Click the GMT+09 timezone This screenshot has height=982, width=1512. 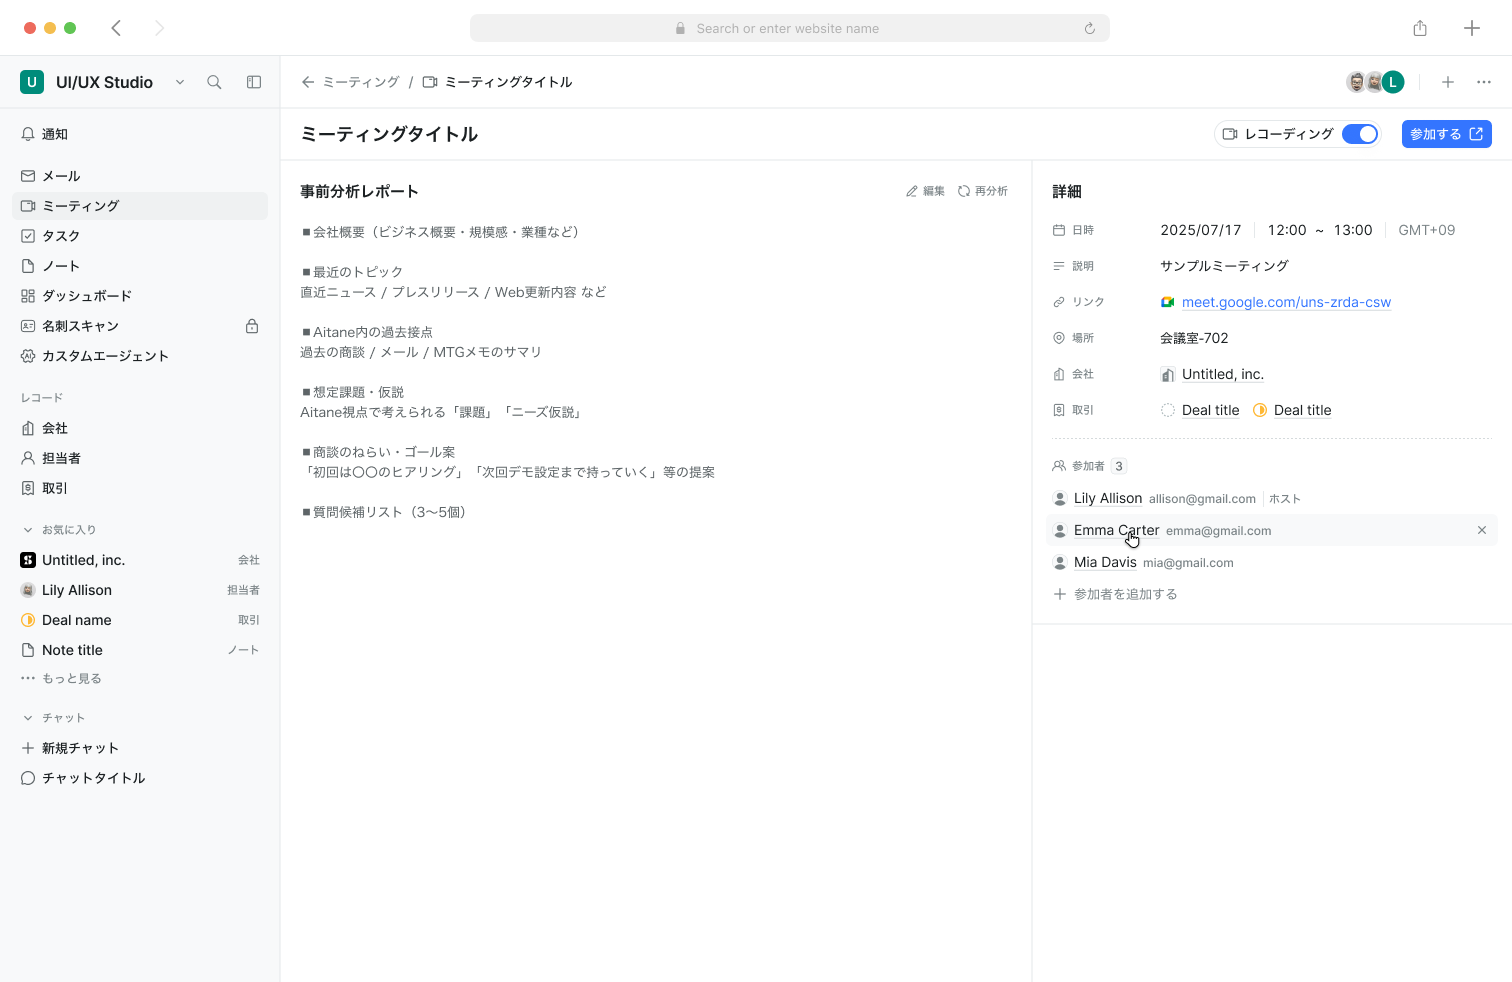pos(1427,230)
